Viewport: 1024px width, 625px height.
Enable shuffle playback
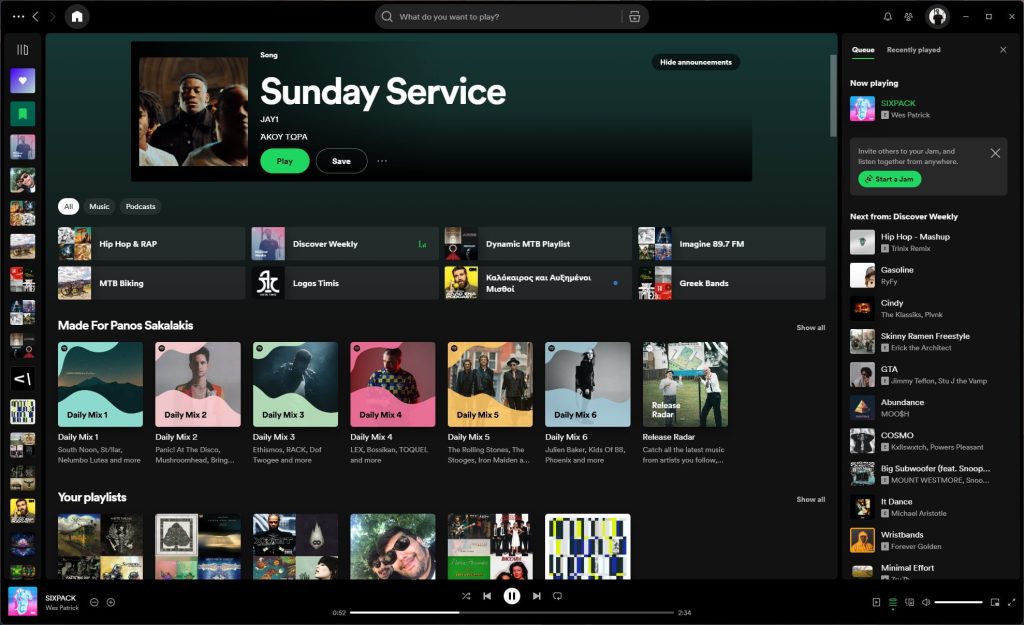(x=466, y=595)
